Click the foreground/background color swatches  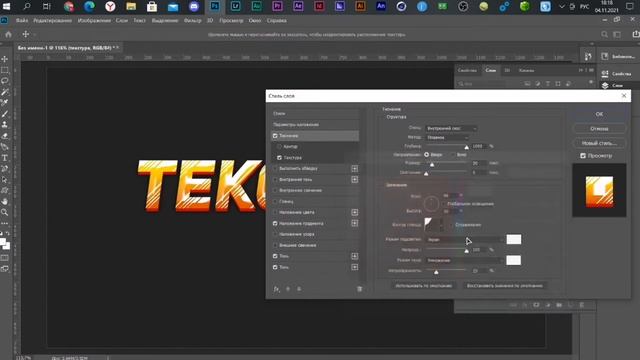tap(5, 243)
